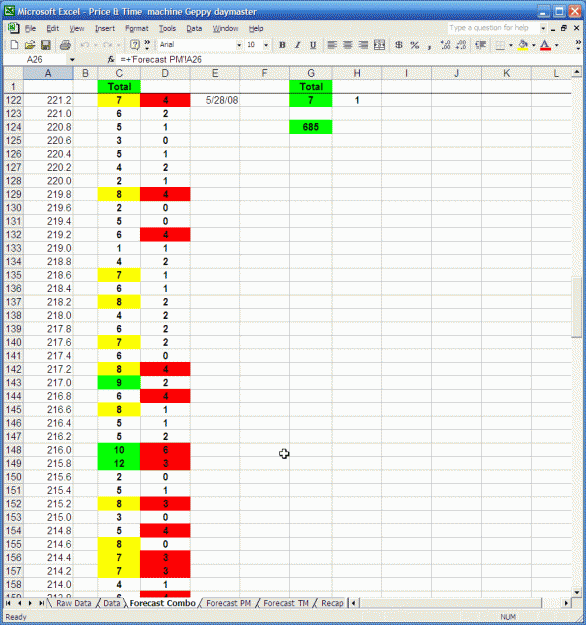Select cell with date 5/28/08

pos(215,100)
